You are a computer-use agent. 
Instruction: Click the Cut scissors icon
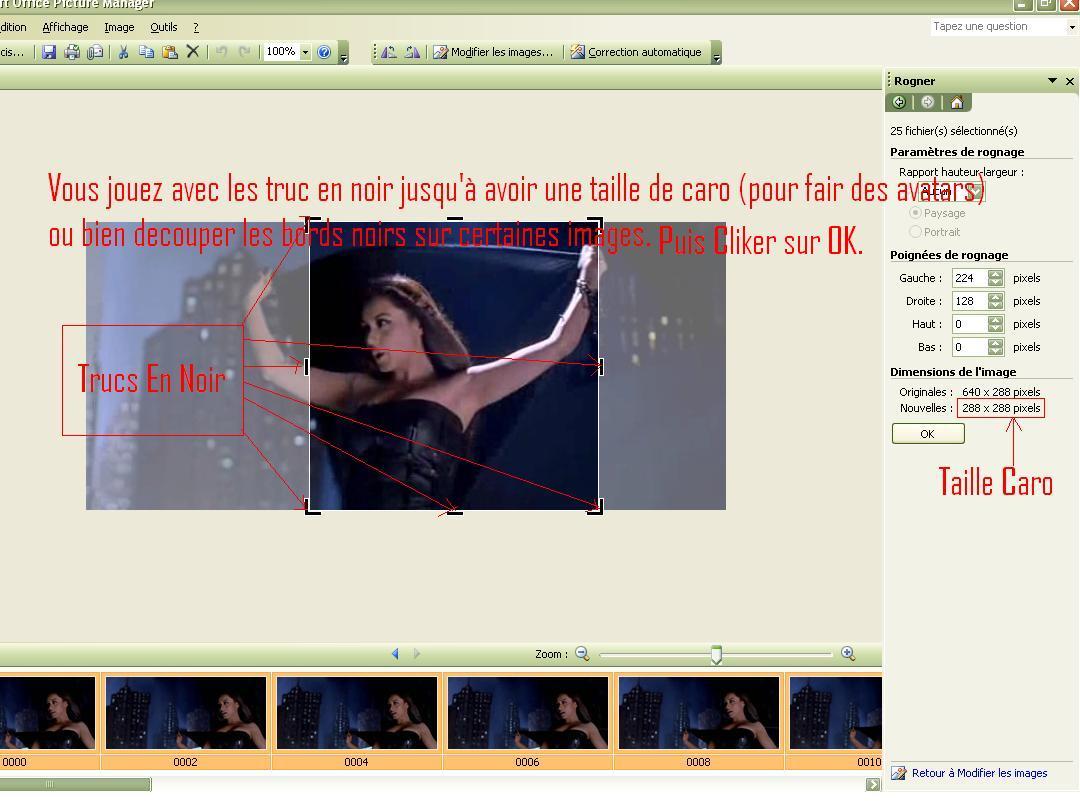(123, 52)
